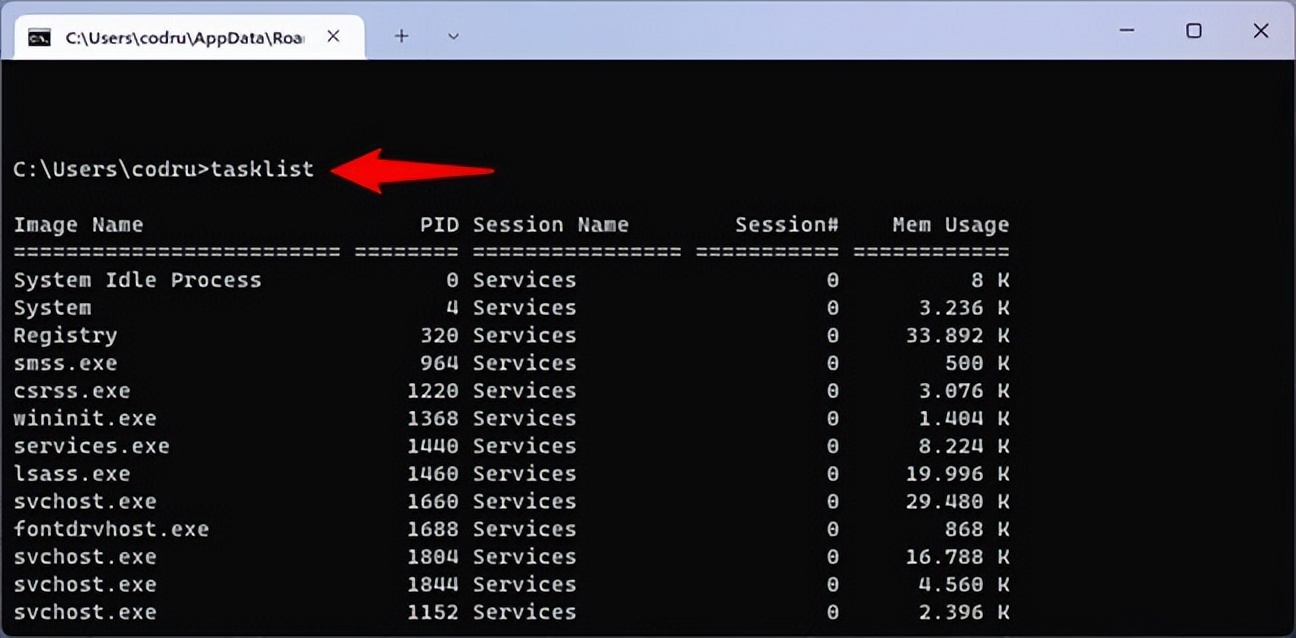Screen dimensions: 1296x638
Task: Click the 16.788 K memory value
Action: click(957, 557)
